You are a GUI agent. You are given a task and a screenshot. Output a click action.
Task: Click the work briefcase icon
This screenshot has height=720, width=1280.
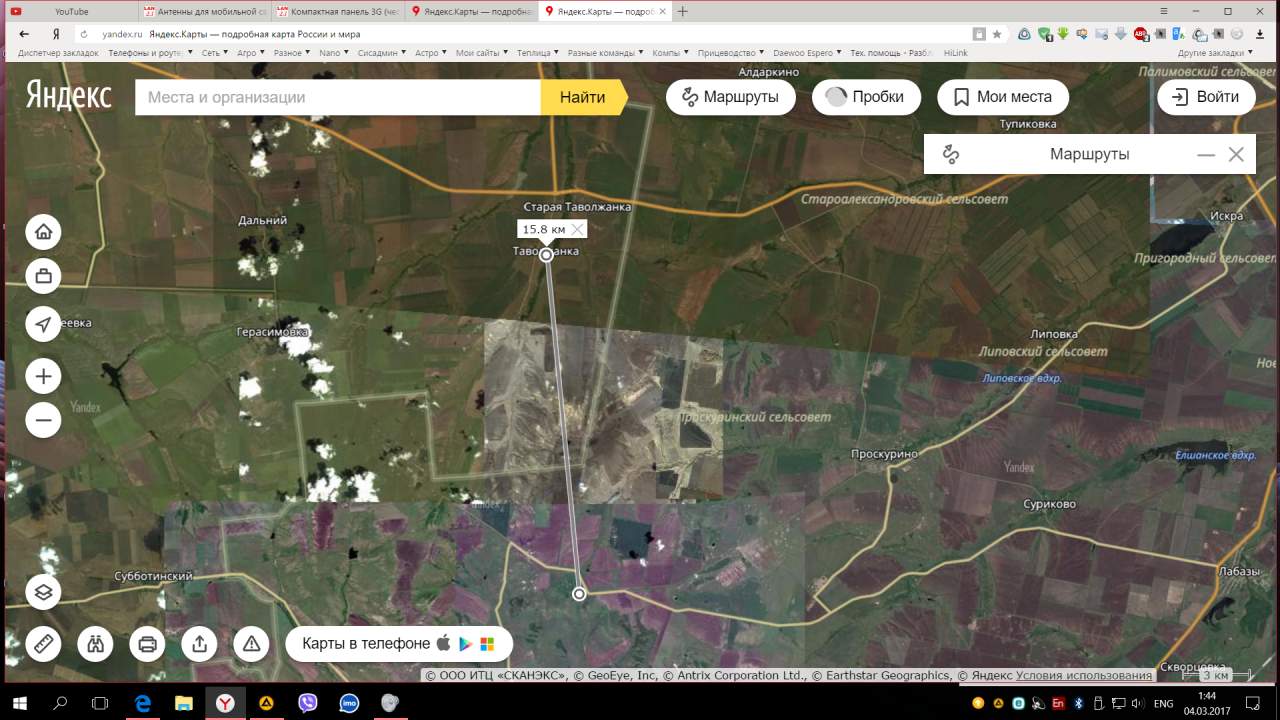(x=43, y=276)
